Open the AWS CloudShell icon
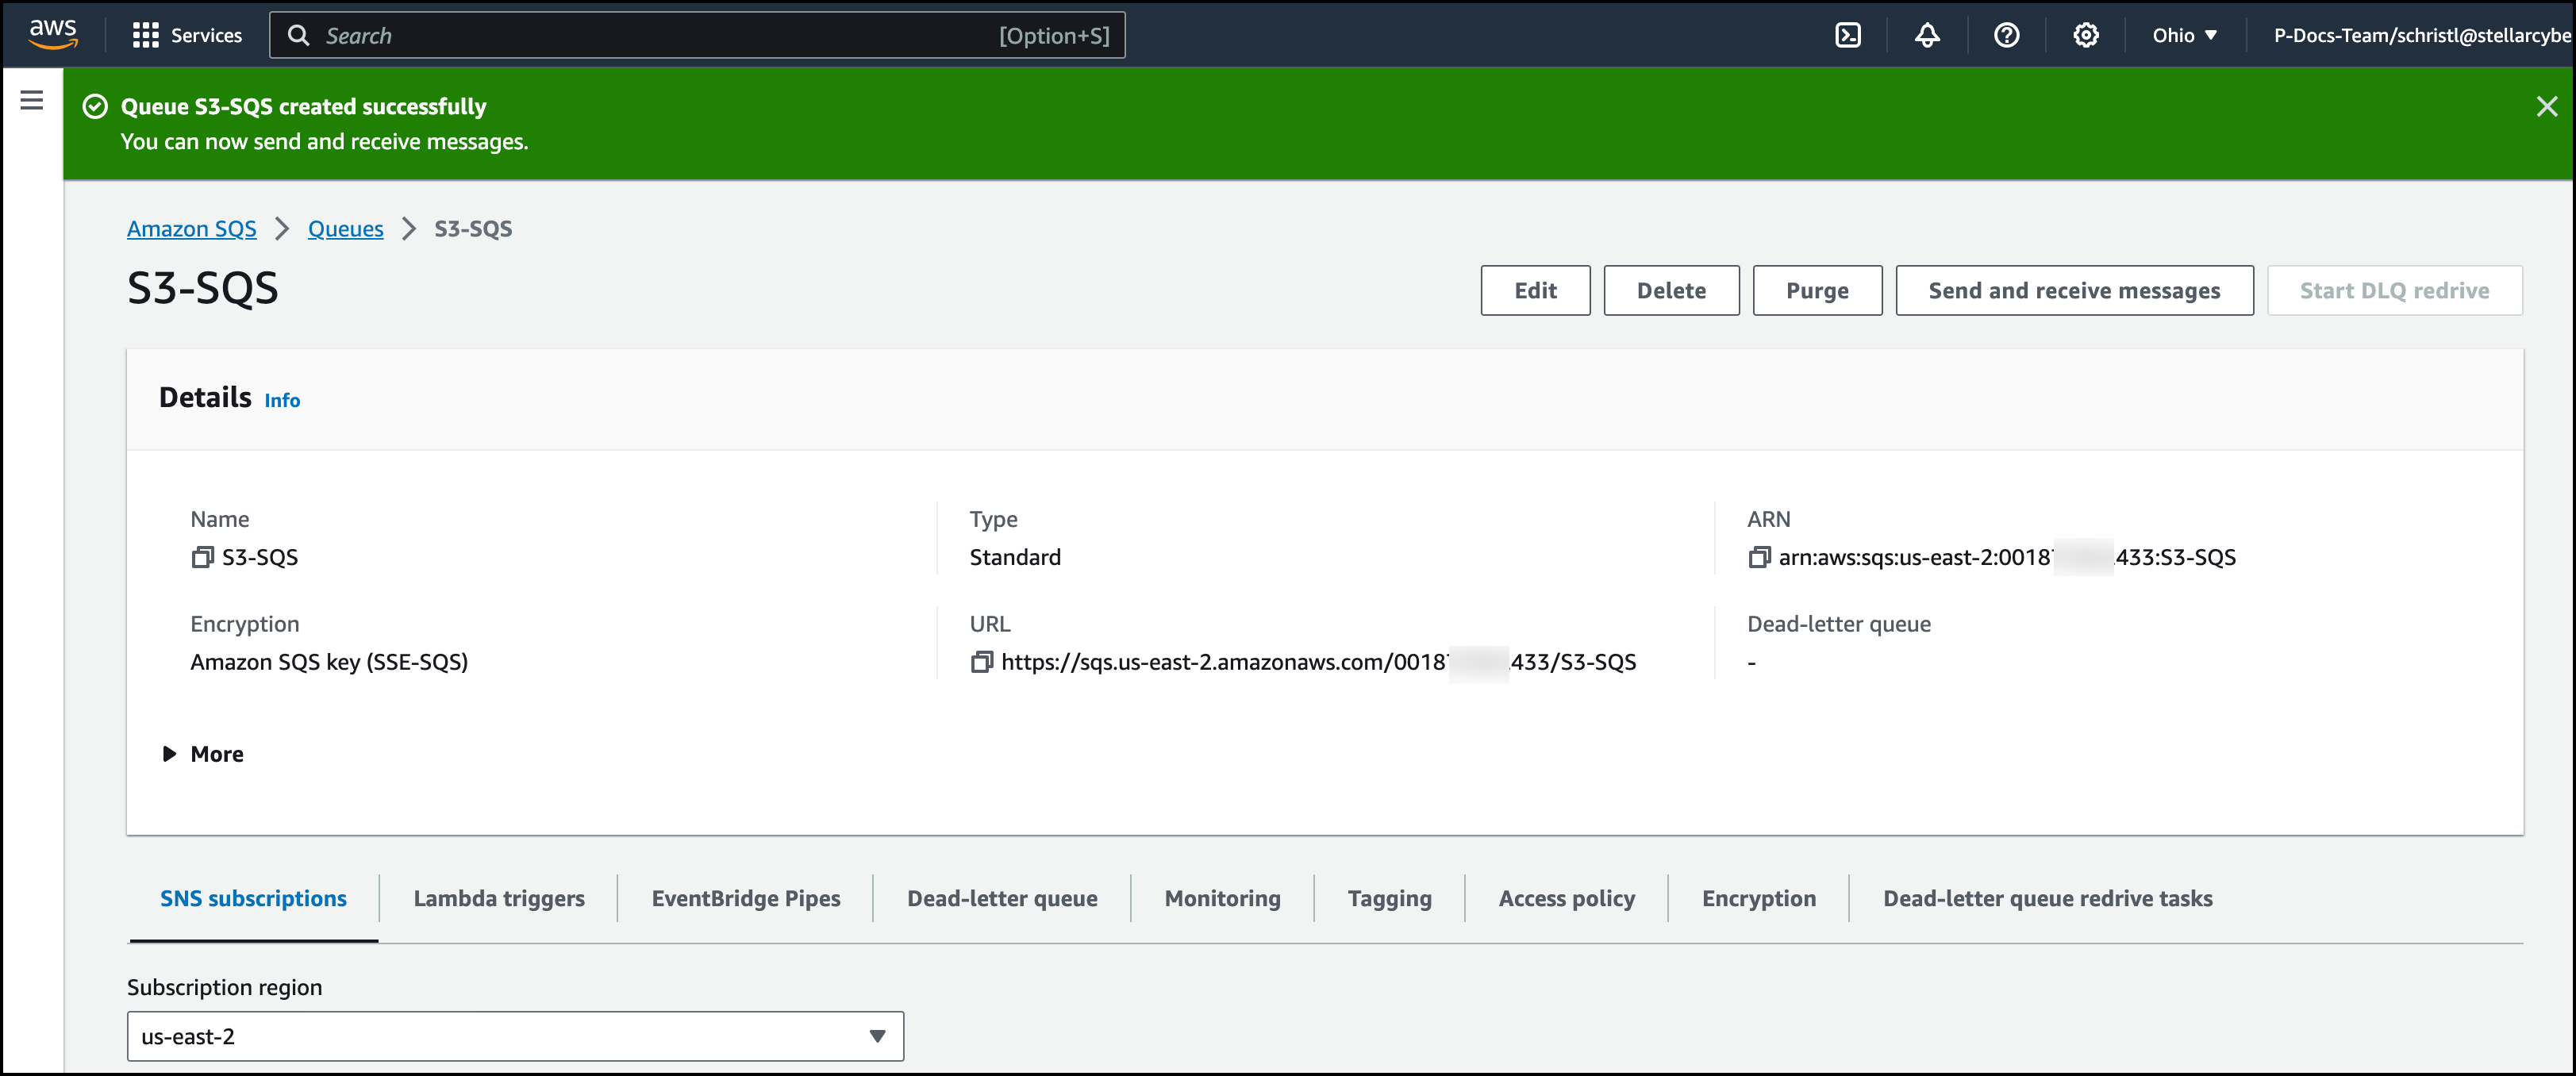Image resolution: width=2576 pixels, height=1076 pixels. [1847, 35]
